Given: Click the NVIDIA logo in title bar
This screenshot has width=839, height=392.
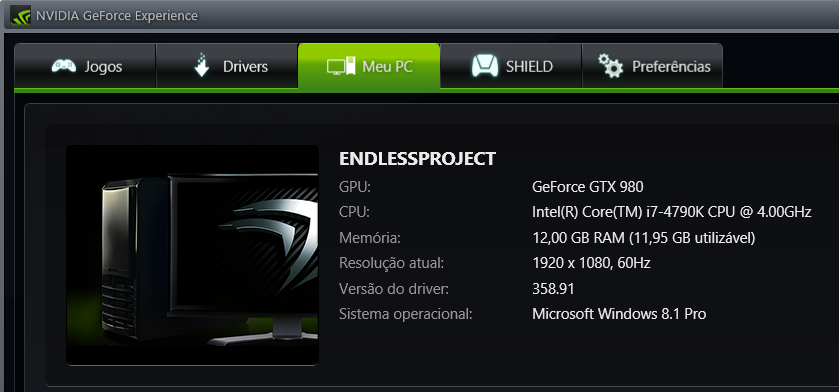Looking at the screenshot, I should [20, 16].
